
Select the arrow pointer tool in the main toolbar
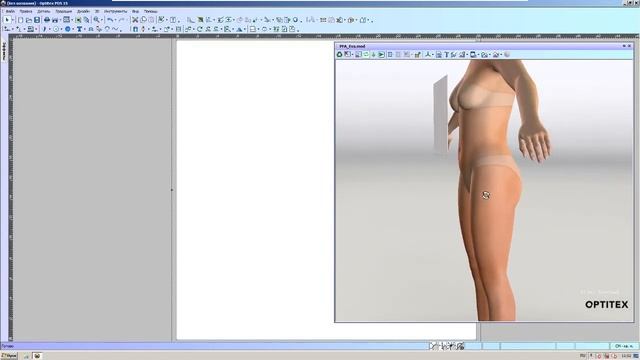[x=7, y=20]
